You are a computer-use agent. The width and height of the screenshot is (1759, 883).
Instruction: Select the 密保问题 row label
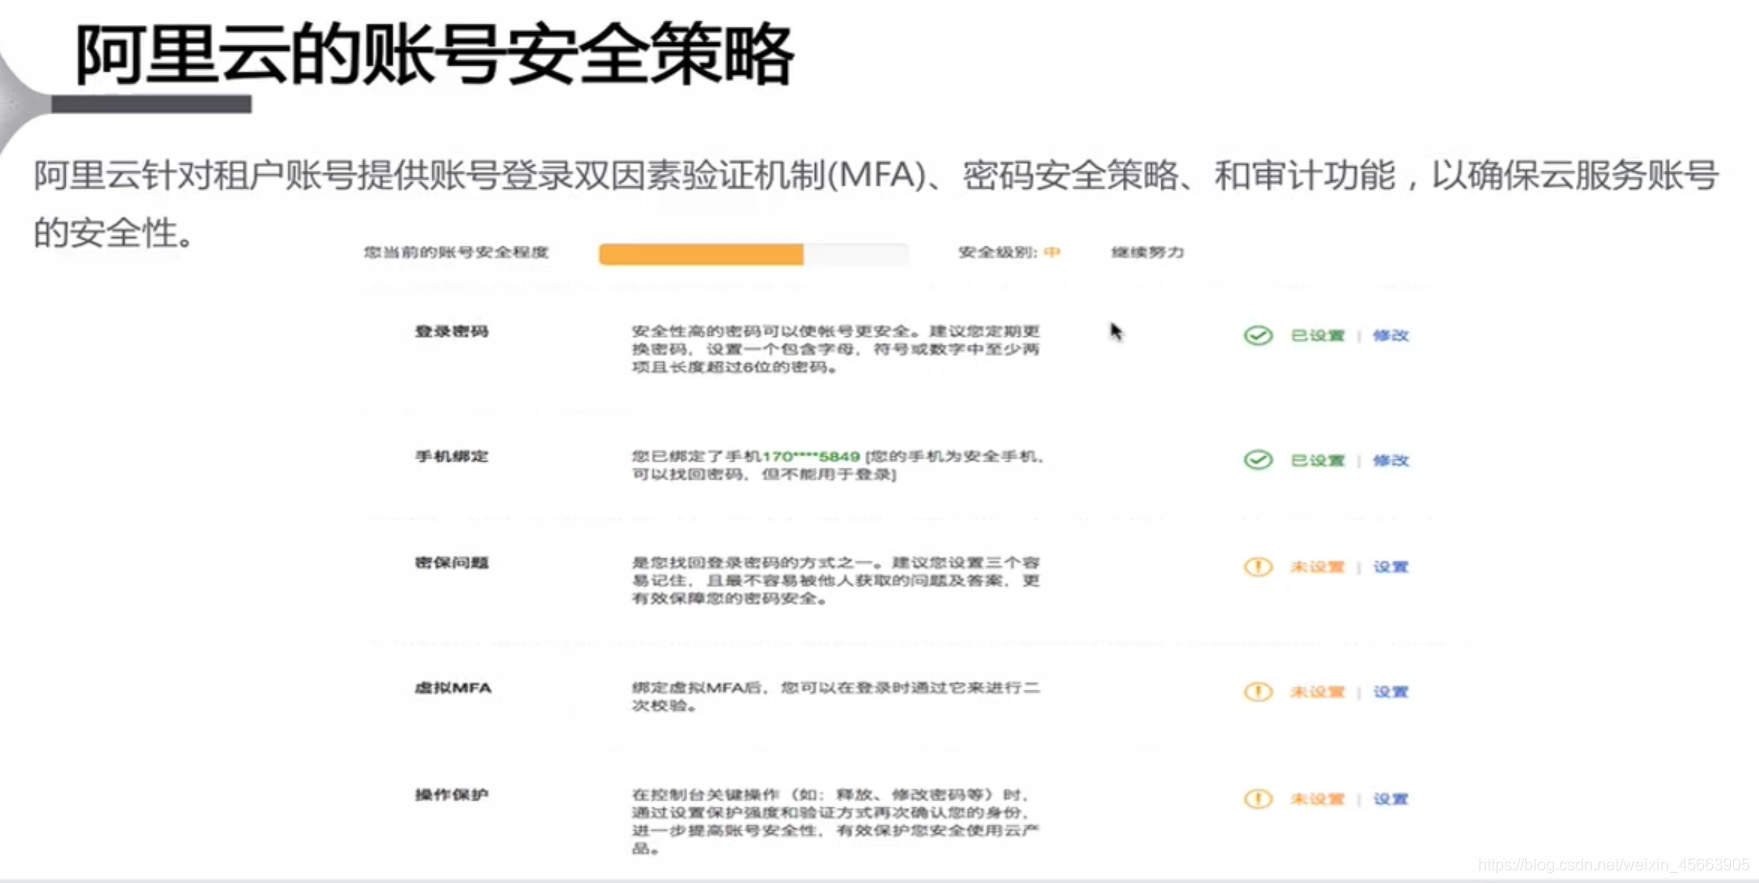pos(452,563)
